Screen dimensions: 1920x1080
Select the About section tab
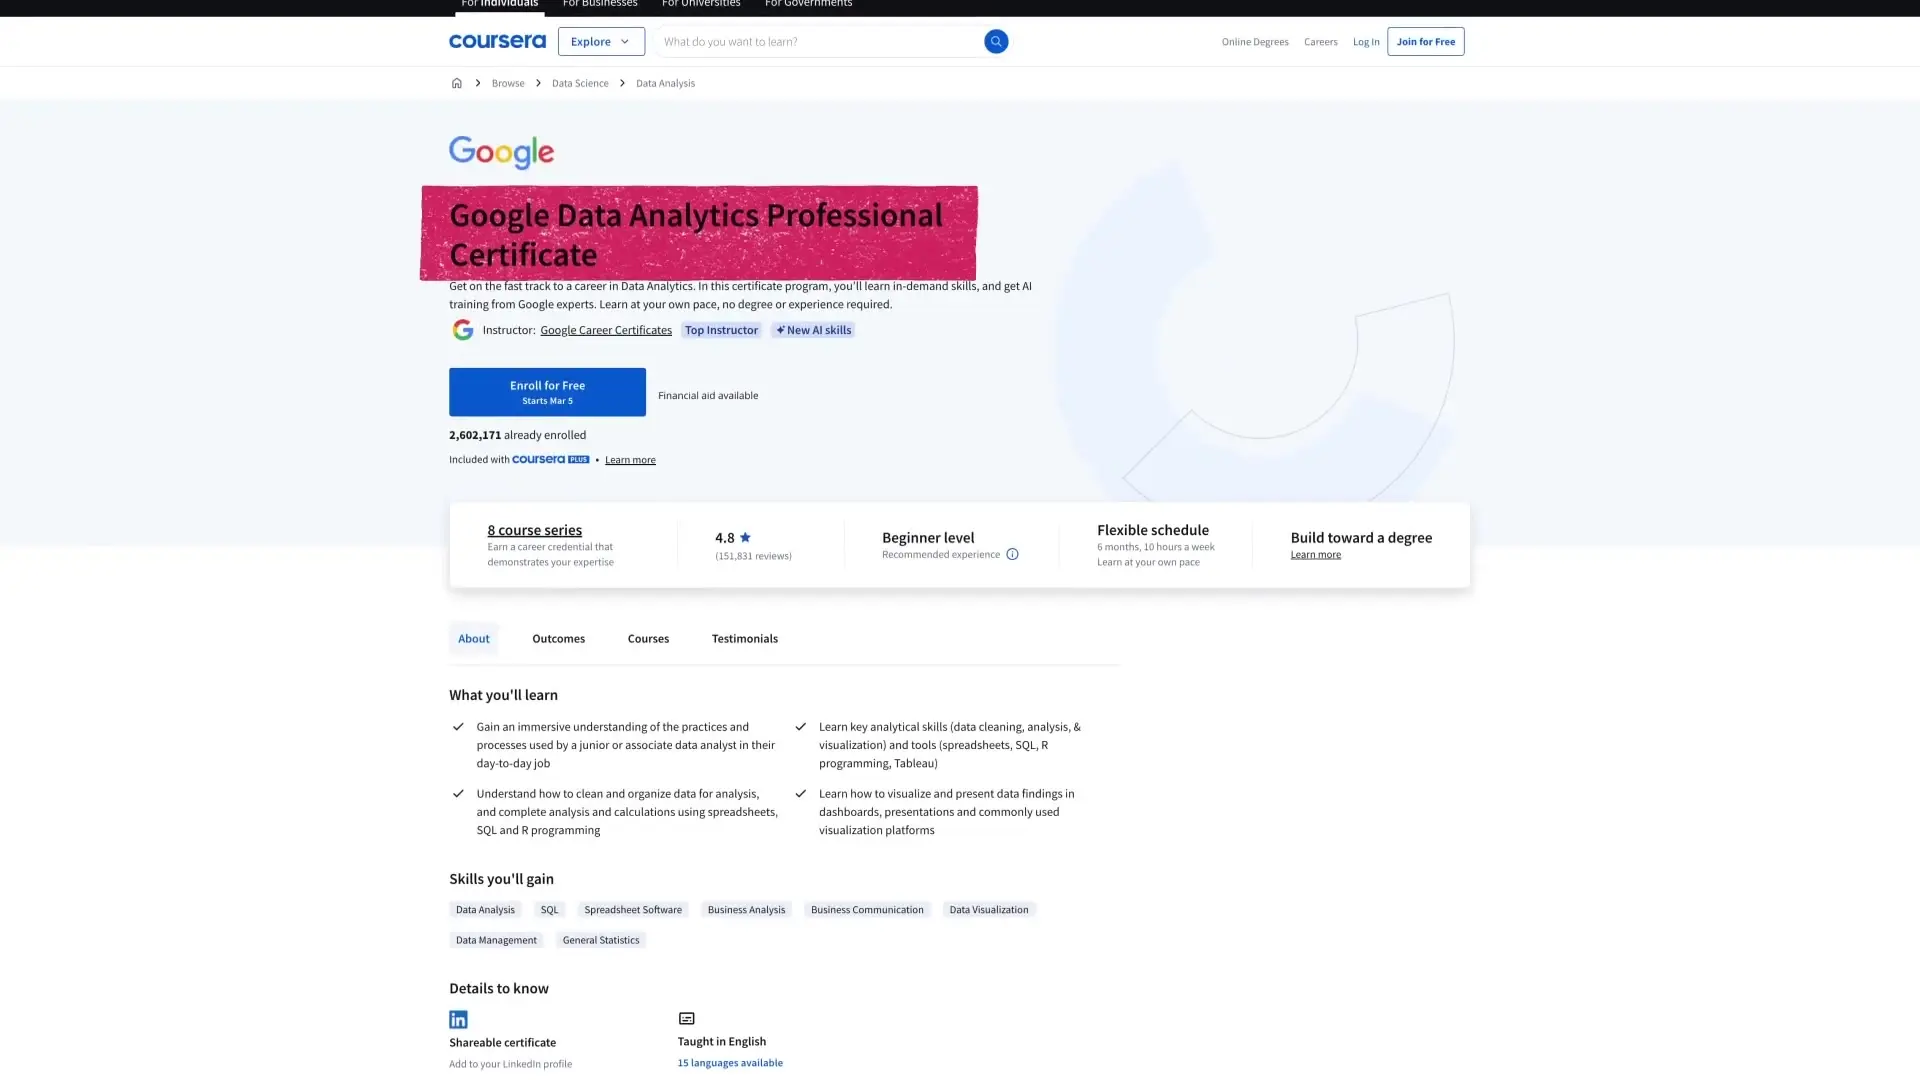[473, 638]
